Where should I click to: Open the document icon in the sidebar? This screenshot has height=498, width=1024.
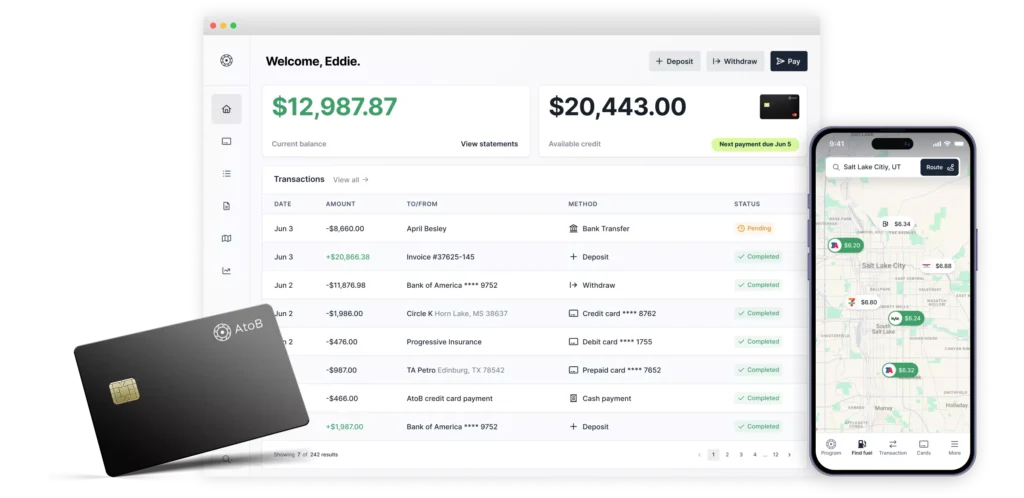226,206
